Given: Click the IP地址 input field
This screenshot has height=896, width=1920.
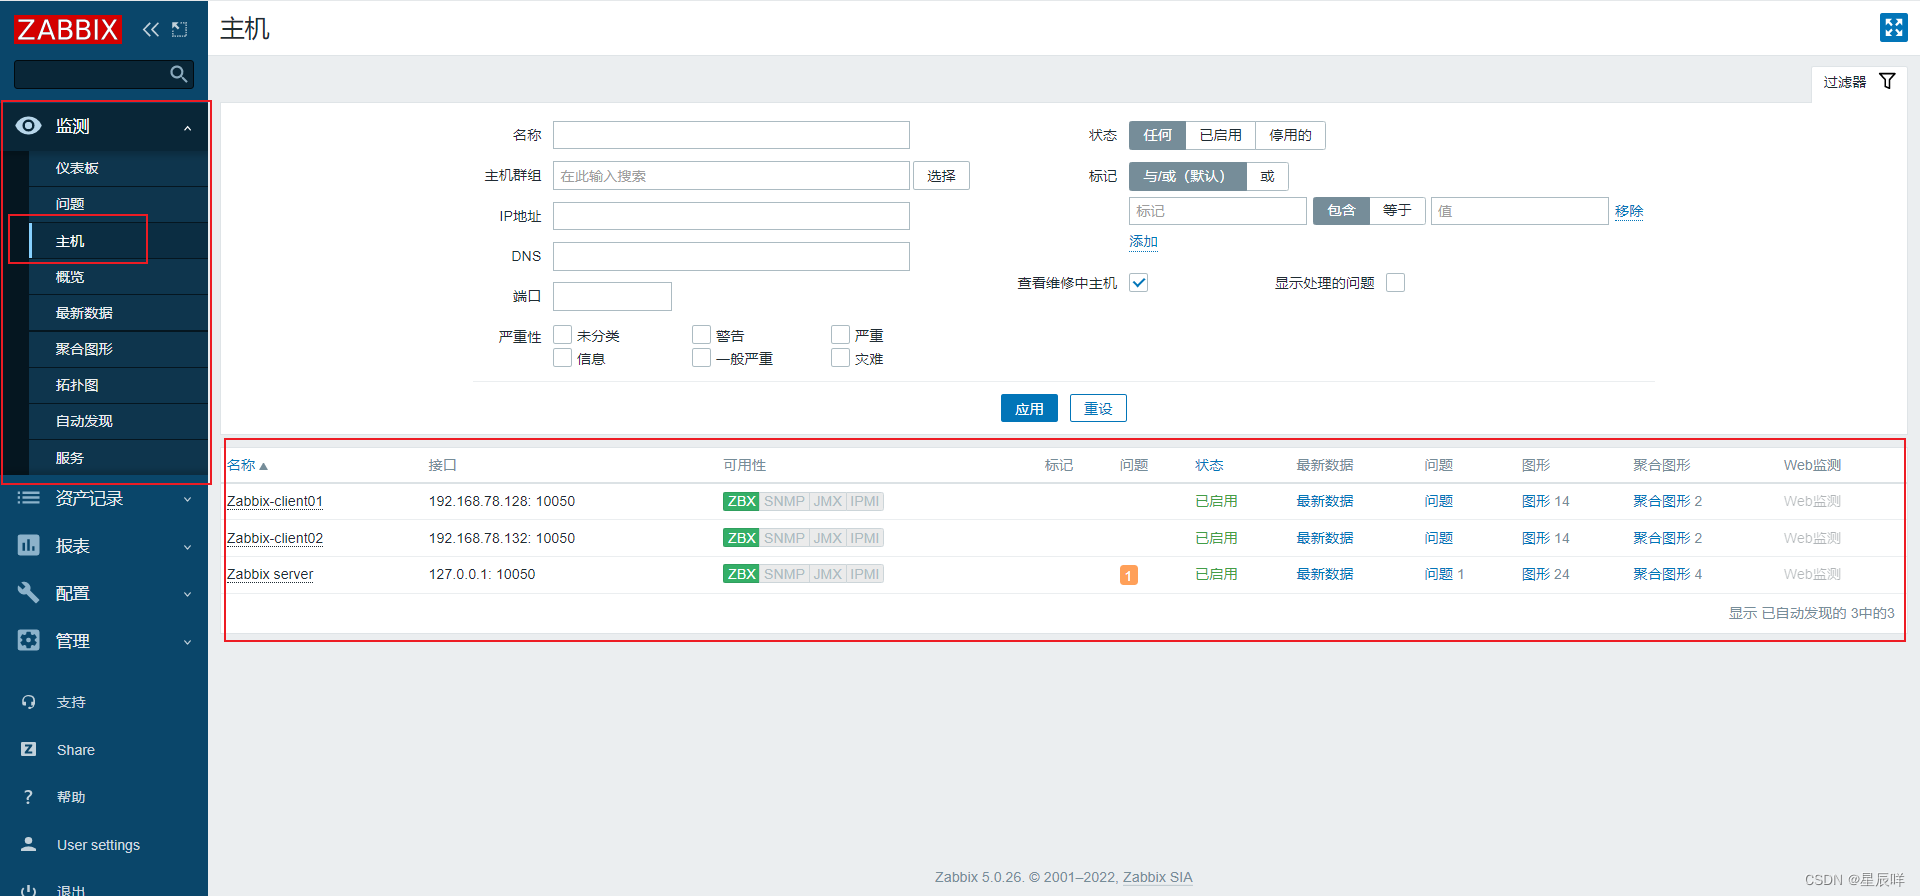Looking at the screenshot, I should [x=731, y=216].
